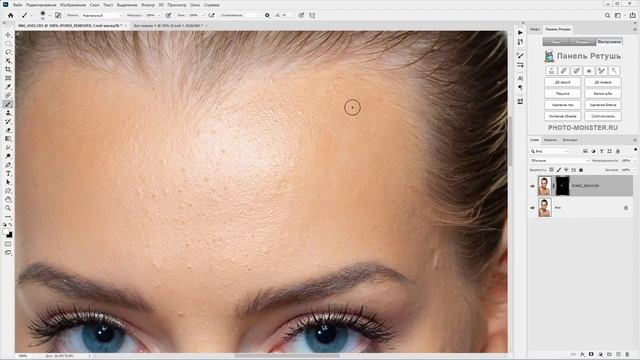Open the brush opacity slider arrow
Viewport: 640px width, 360px height.
159,15
